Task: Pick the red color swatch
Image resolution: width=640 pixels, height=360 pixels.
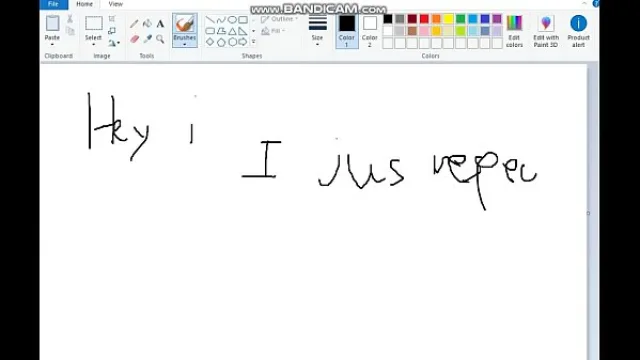Action: (424, 19)
